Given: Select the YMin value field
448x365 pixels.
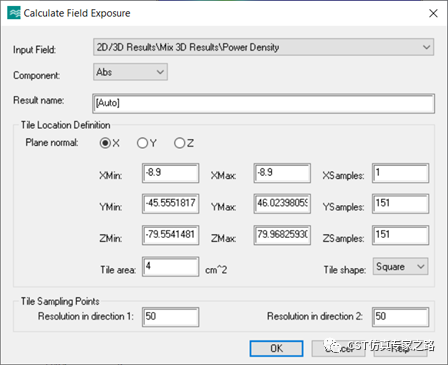Looking at the screenshot, I should click(170, 204).
